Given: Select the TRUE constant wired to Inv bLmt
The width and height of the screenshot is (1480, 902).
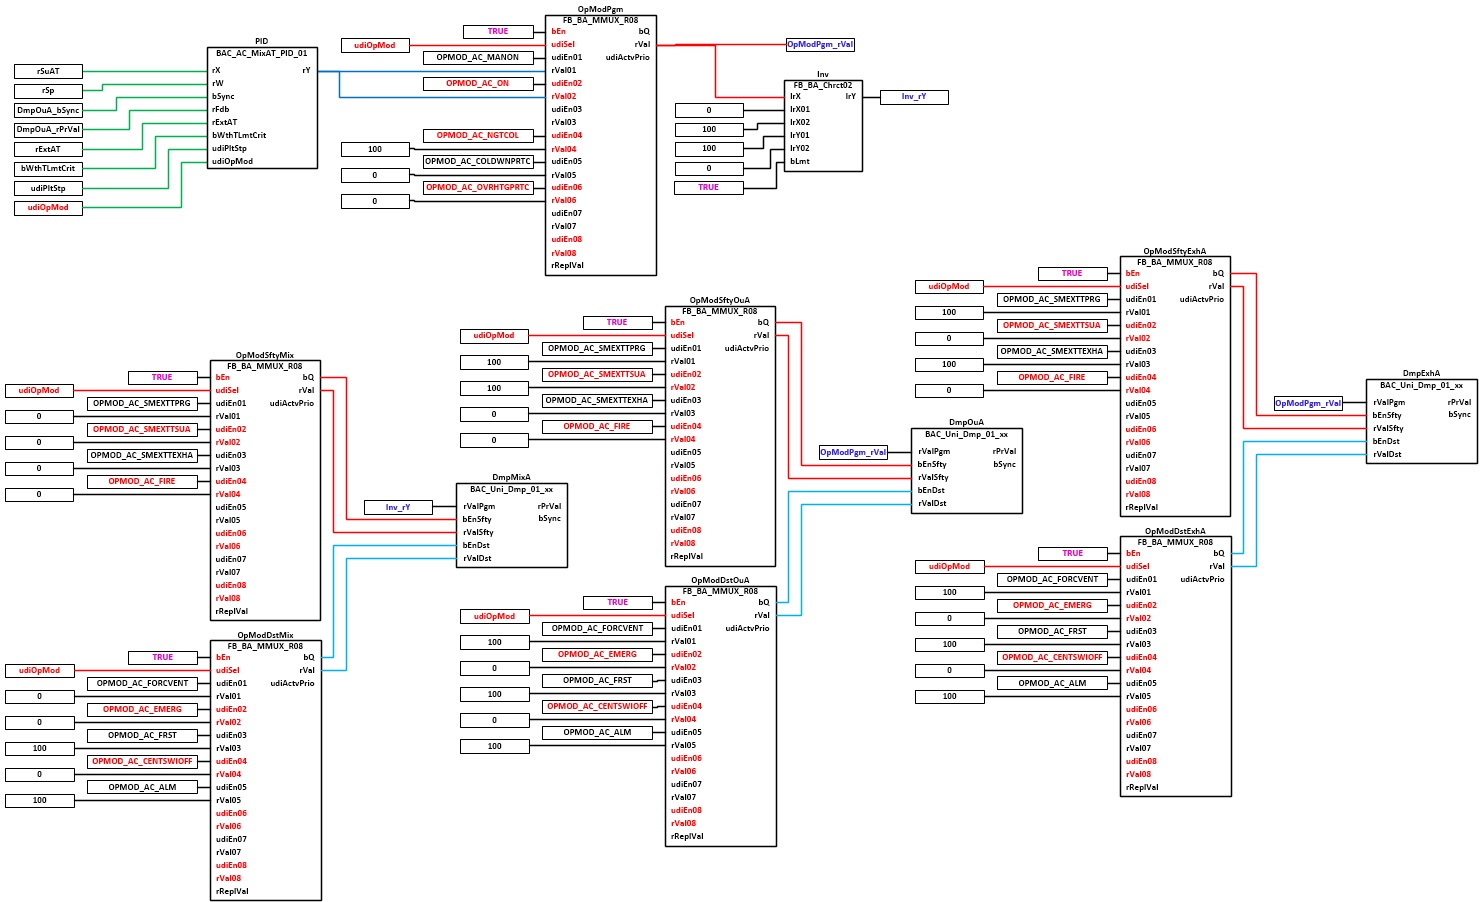Looking at the screenshot, I should pyautogui.click(x=709, y=188).
